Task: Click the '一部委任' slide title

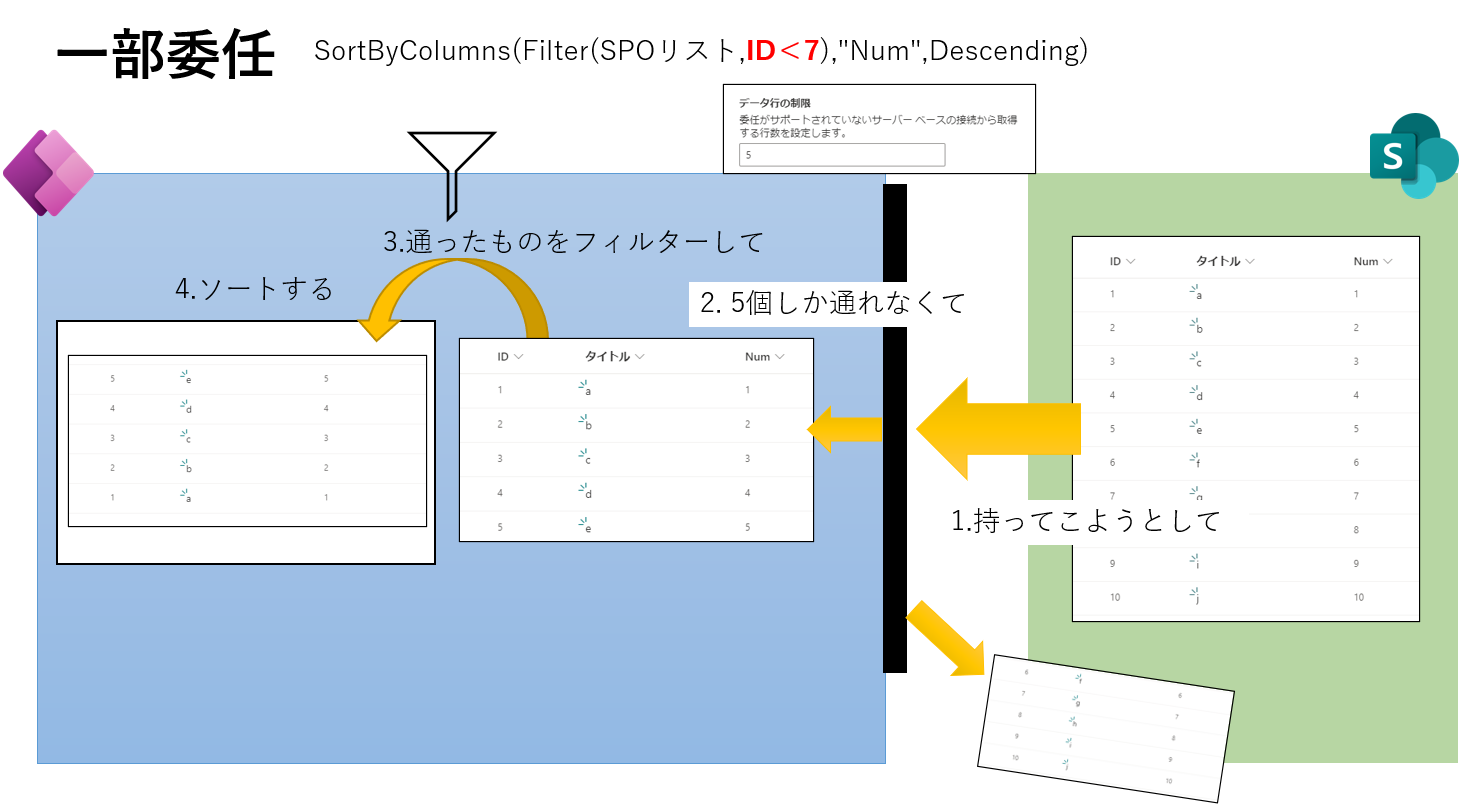Action: pyautogui.click(x=165, y=55)
